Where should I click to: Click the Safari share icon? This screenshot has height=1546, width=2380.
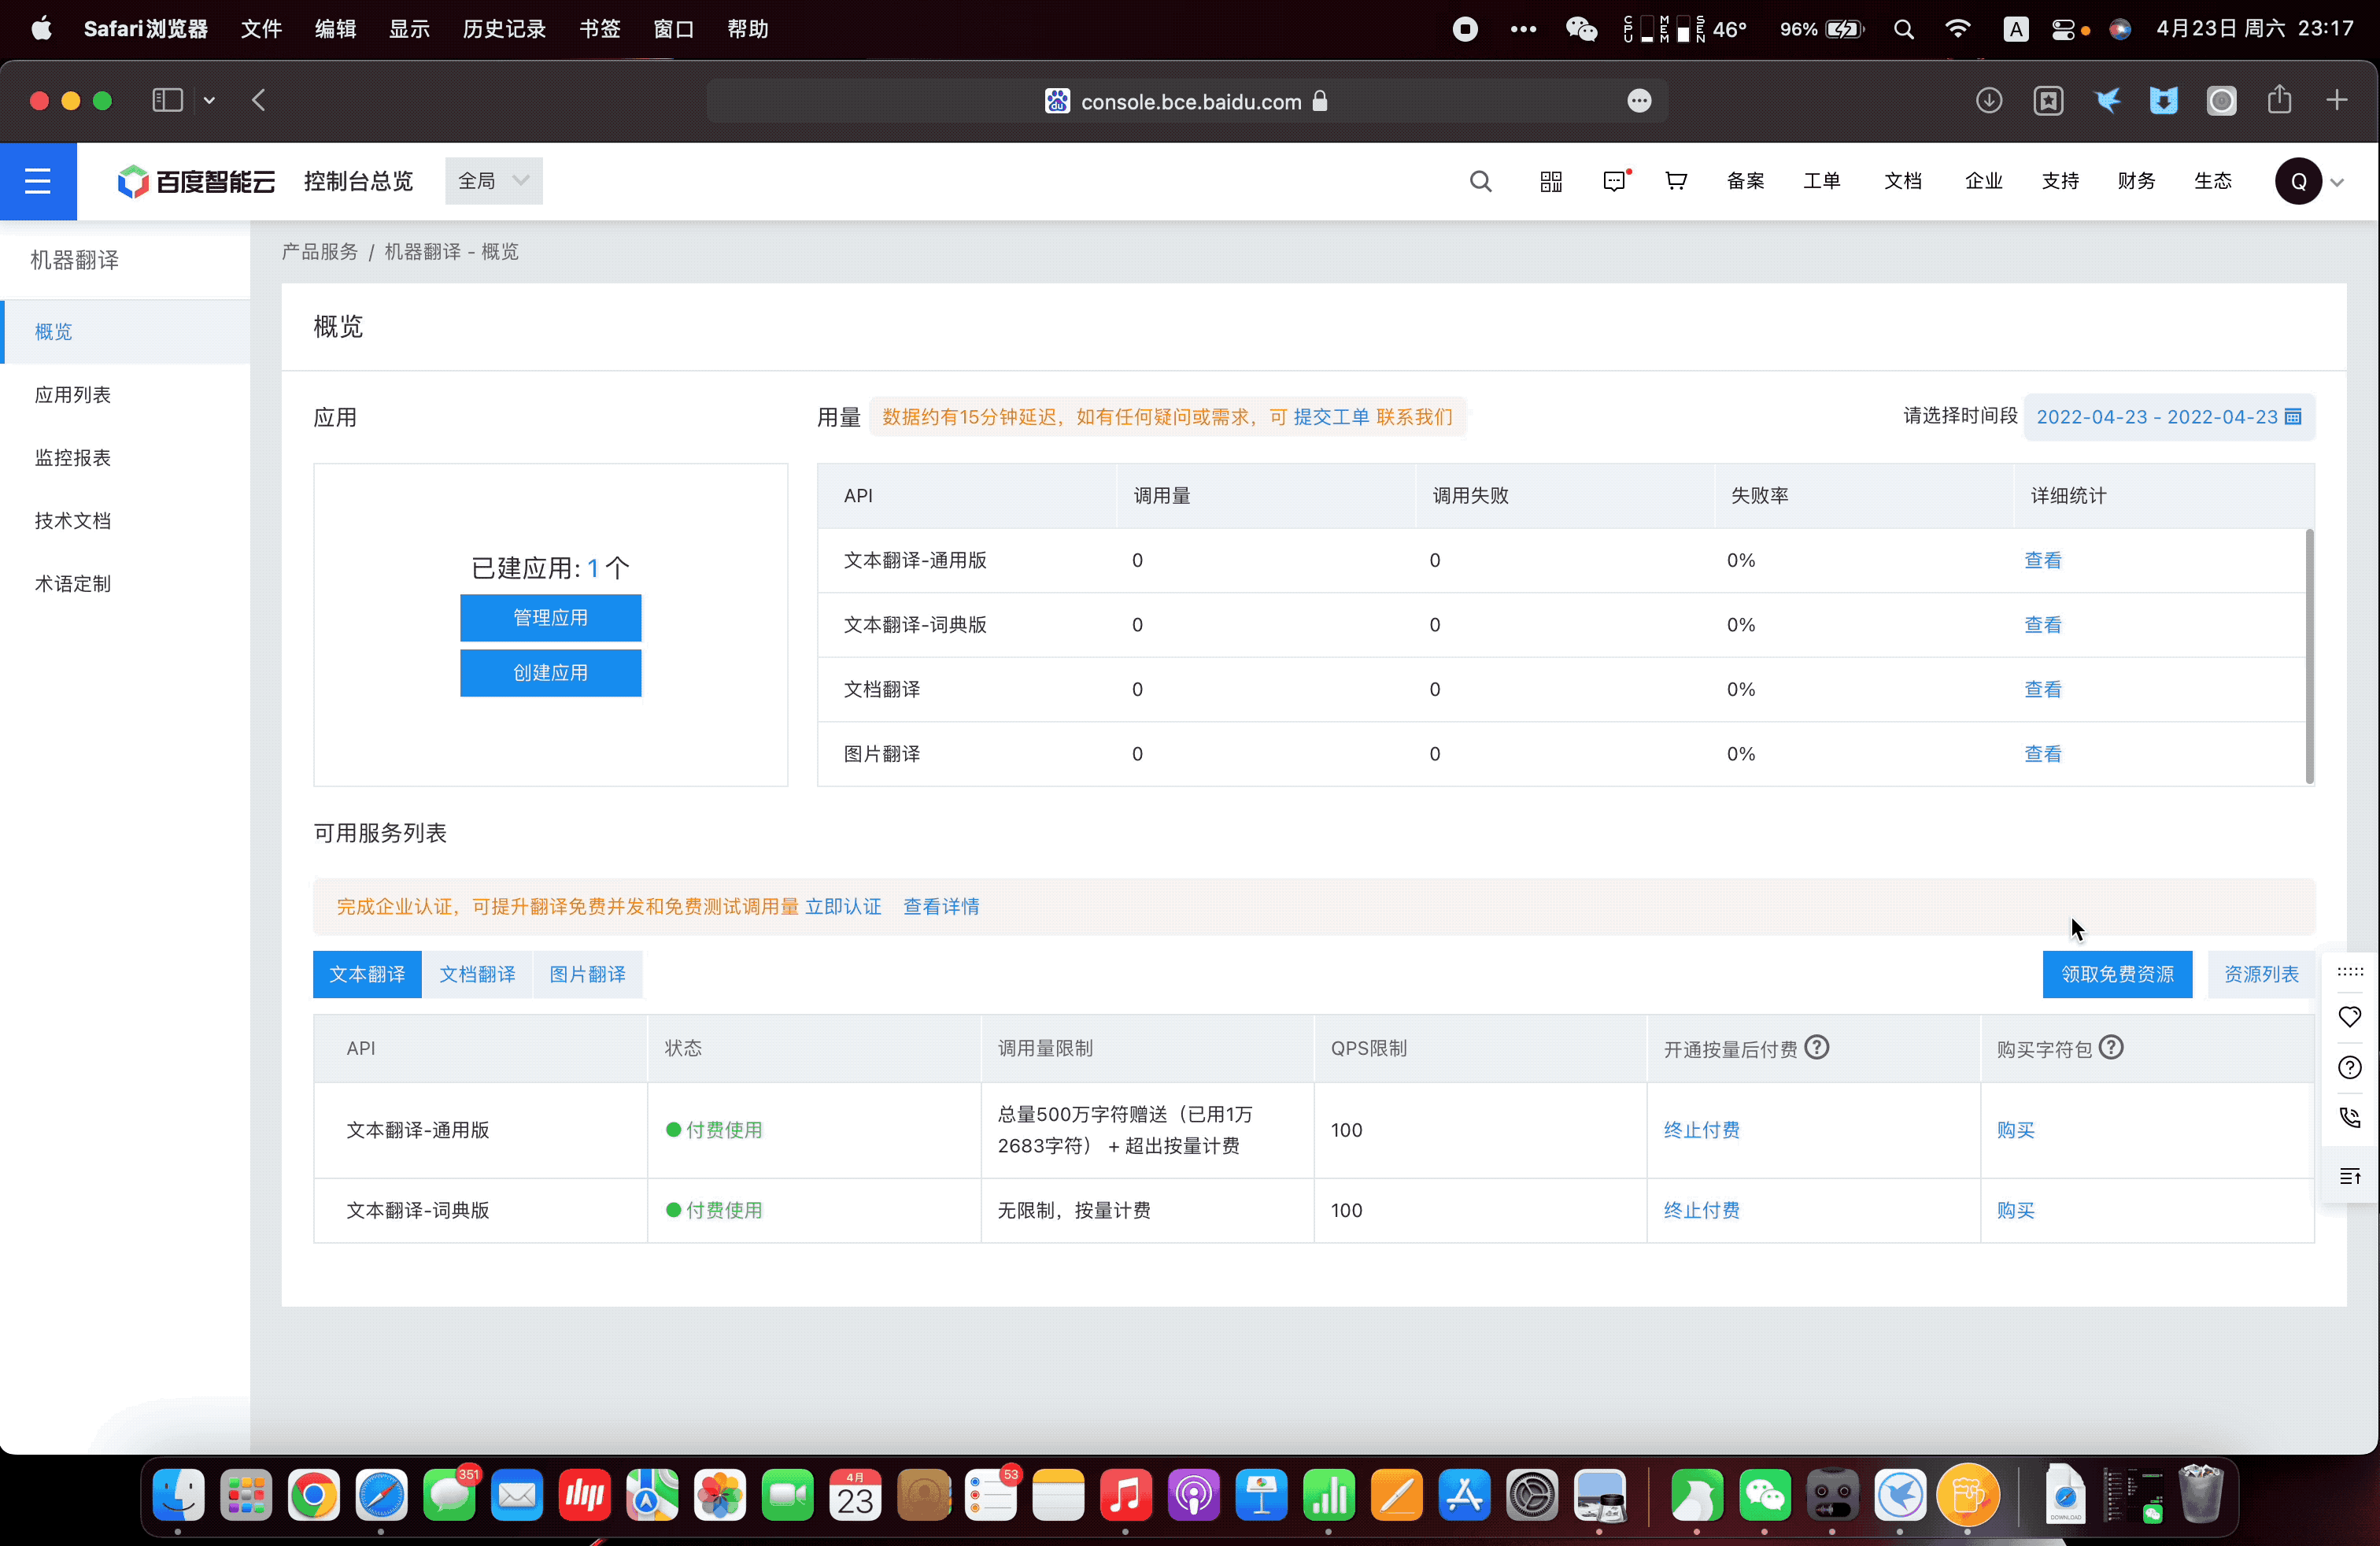point(2279,99)
